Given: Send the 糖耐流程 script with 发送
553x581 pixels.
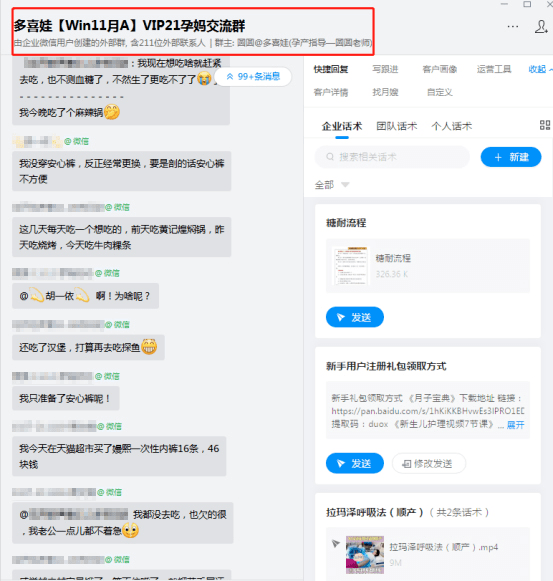Looking at the screenshot, I should point(355,317).
